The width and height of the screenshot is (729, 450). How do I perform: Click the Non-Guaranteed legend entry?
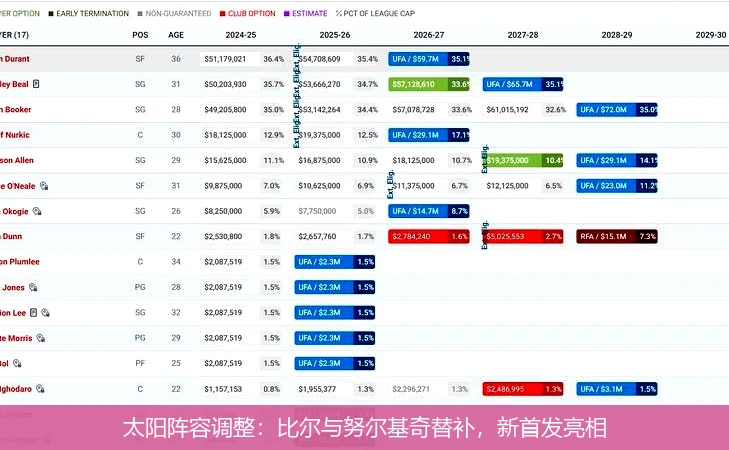(174, 13)
